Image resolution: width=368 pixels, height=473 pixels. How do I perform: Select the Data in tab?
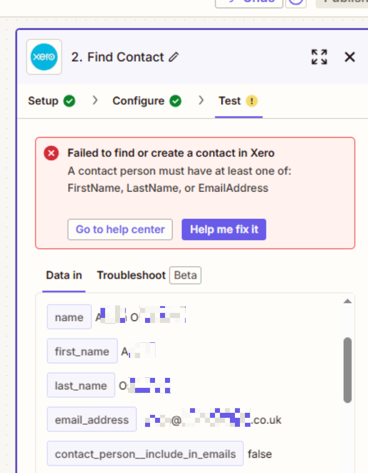tap(64, 275)
